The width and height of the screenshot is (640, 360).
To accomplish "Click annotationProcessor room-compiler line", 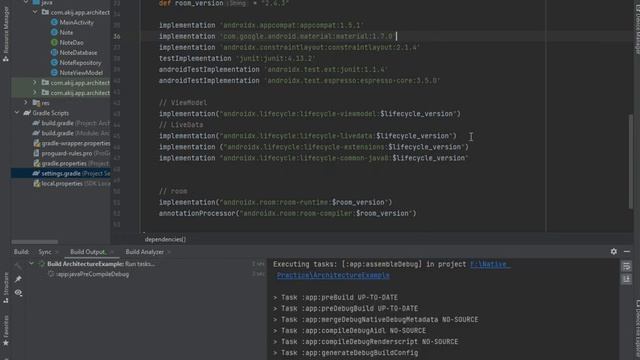I will tap(288, 213).
